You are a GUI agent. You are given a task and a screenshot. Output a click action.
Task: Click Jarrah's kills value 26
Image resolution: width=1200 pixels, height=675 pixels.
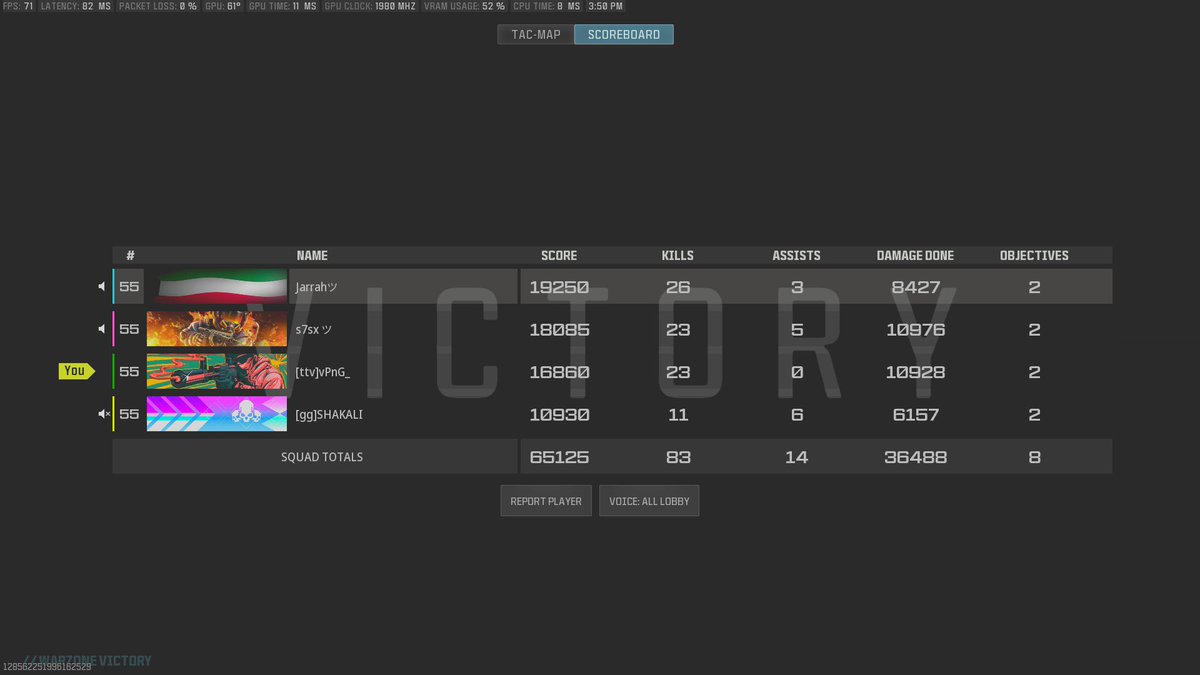pyautogui.click(x=678, y=287)
